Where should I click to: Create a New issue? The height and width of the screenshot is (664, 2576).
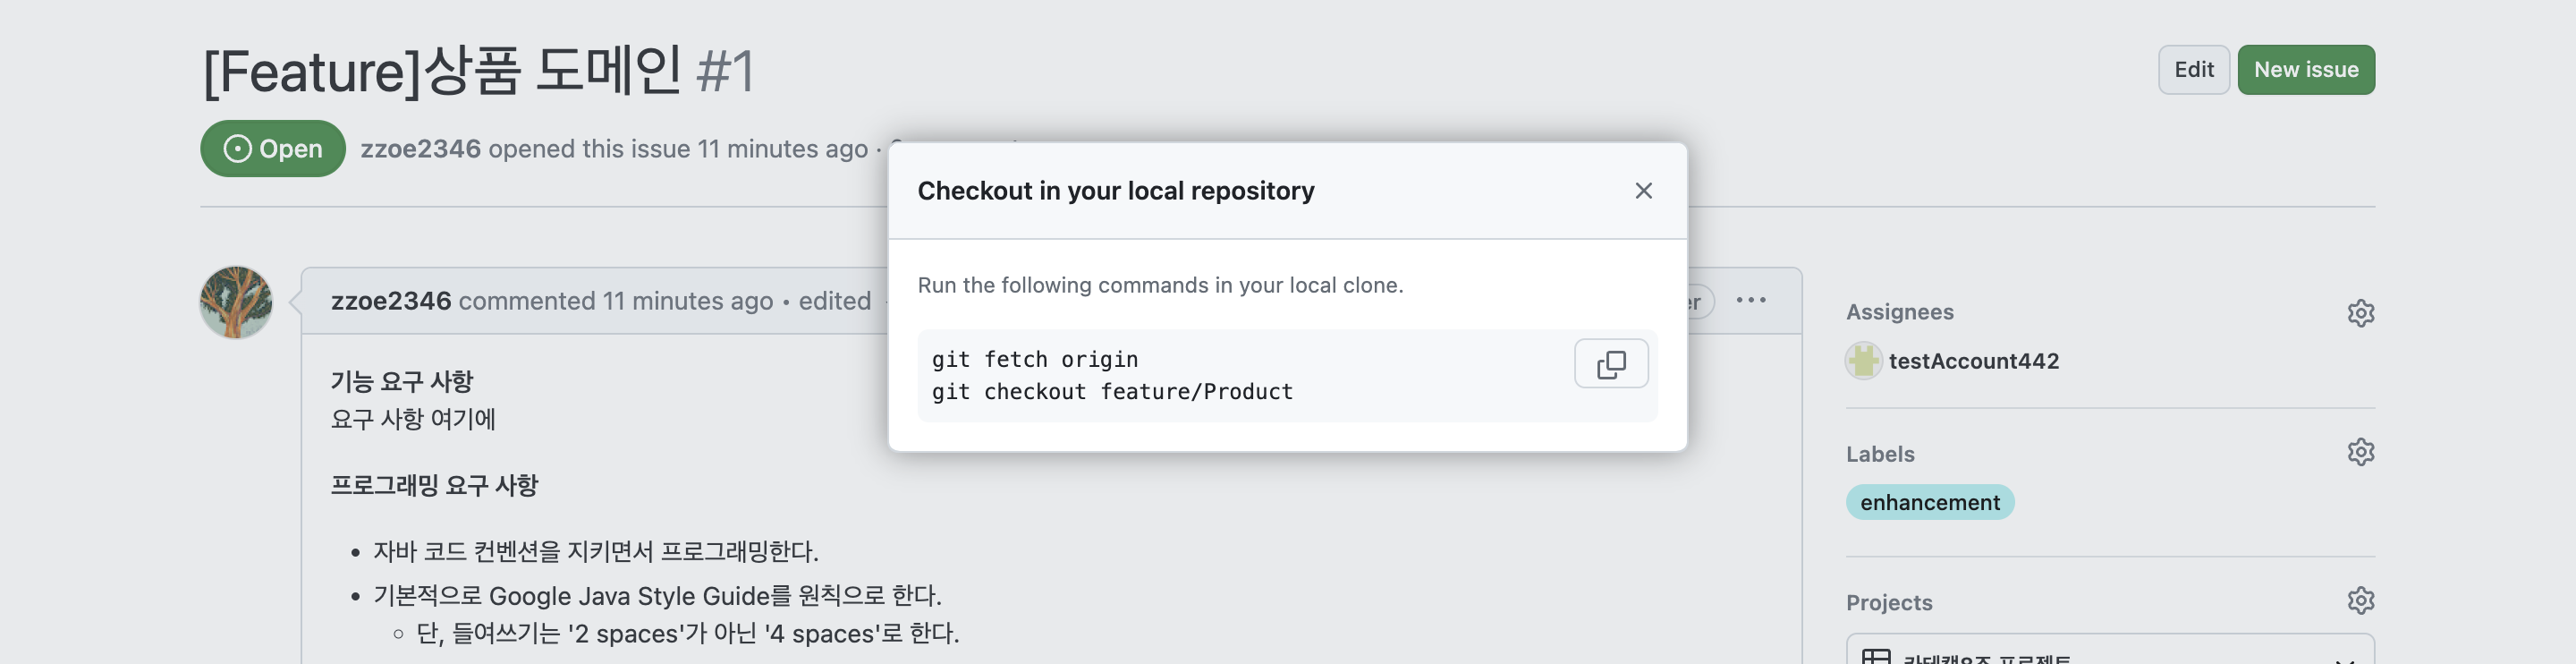(x=2305, y=70)
